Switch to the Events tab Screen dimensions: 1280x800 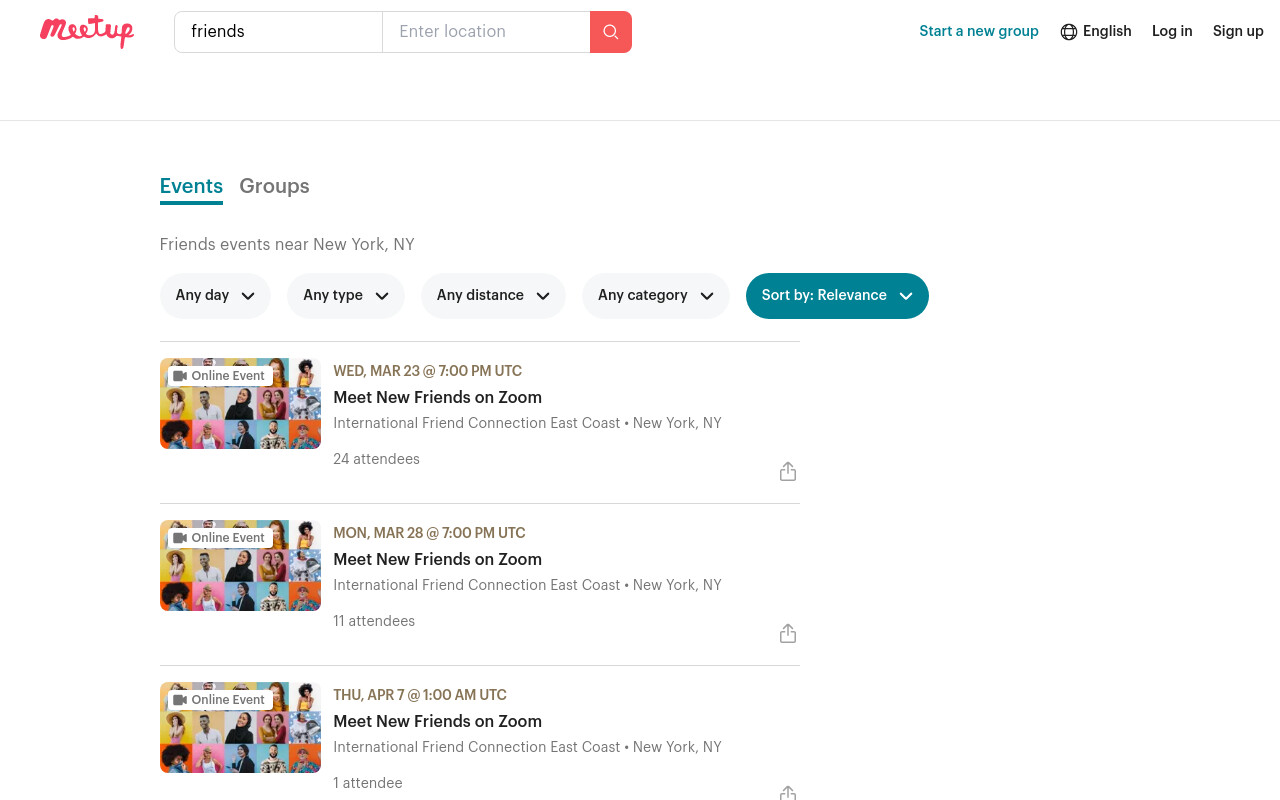(191, 187)
